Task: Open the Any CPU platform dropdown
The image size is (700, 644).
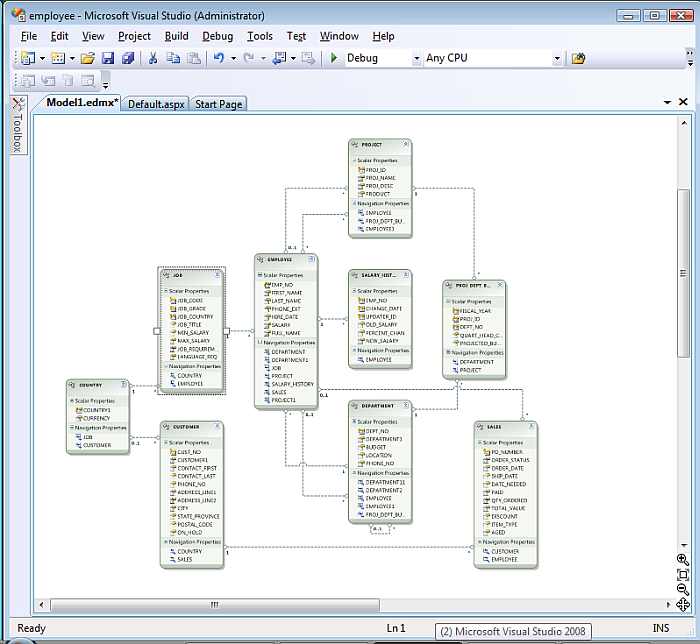Action: [x=557, y=58]
